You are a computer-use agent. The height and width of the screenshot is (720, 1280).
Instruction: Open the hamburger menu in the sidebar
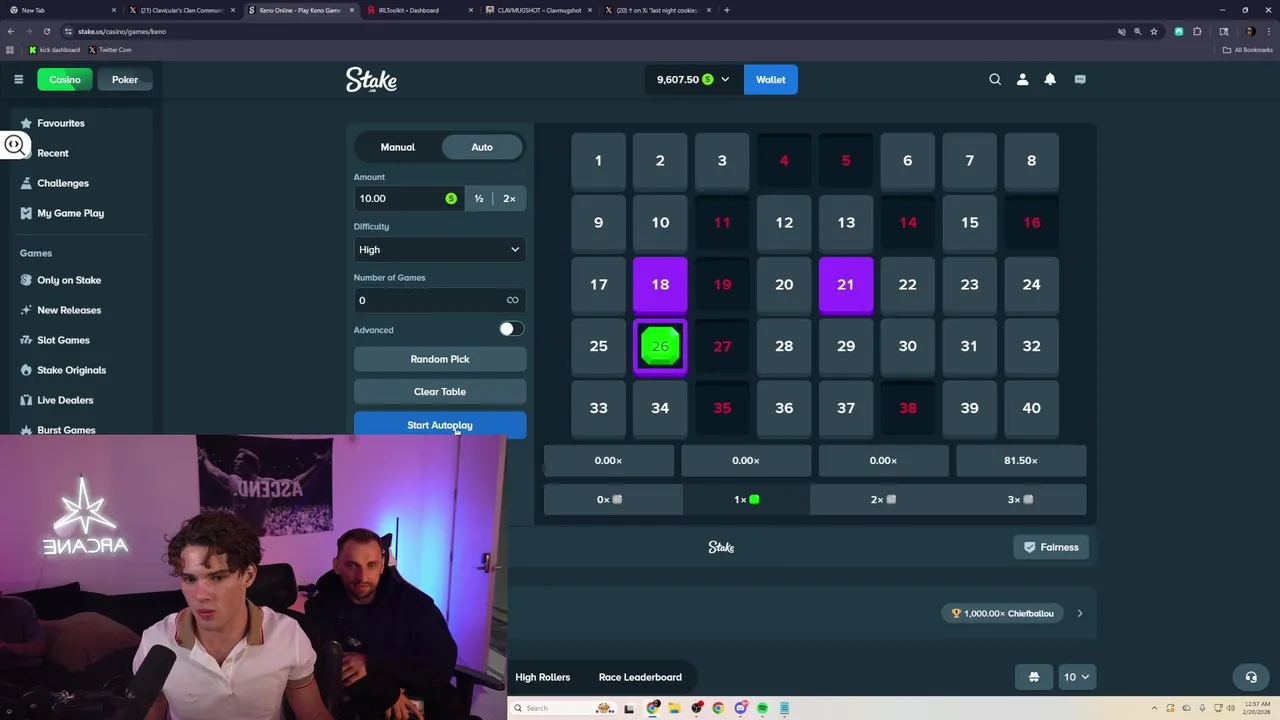(x=18, y=79)
